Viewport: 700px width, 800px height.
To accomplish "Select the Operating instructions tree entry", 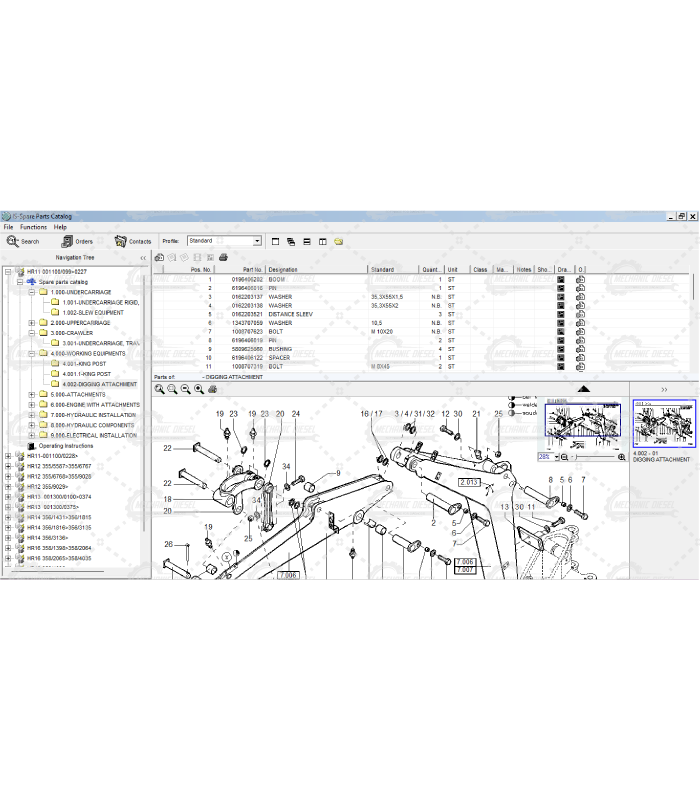I will pyautogui.click(x=65, y=446).
